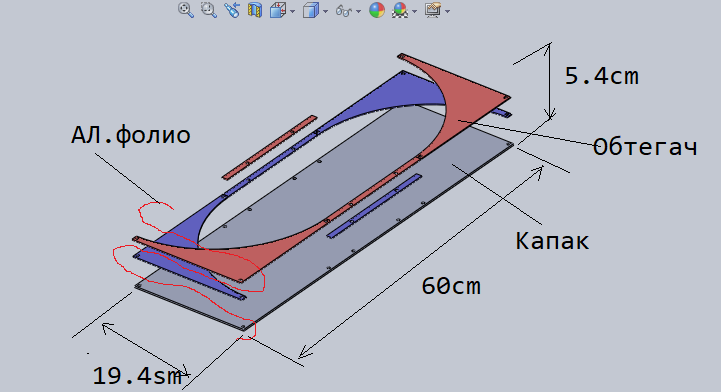722x392 pixels.
Task: Expand the View Settings dropdown arrow
Action: pyautogui.click(x=447, y=11)
